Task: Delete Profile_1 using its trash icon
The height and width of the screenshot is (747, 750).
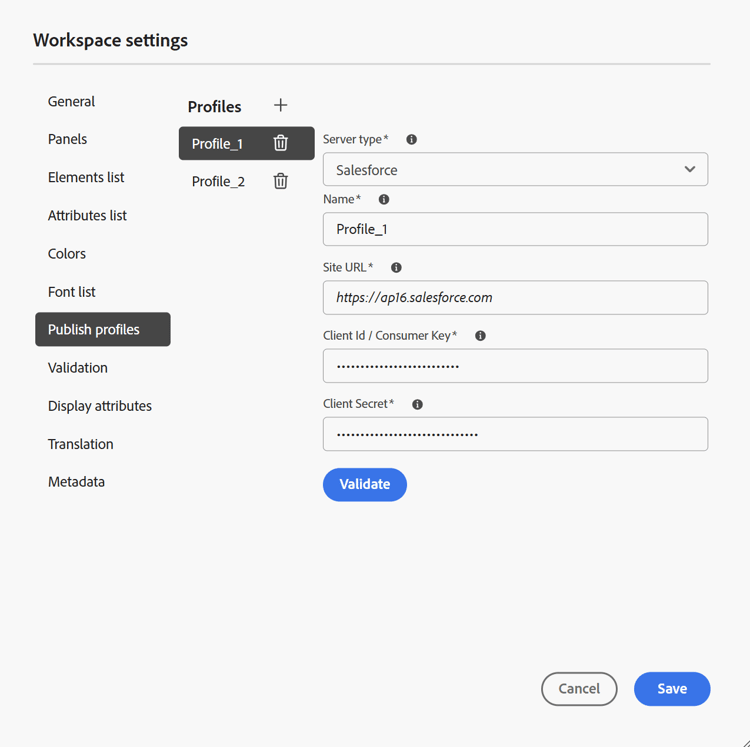Action: 280,143
